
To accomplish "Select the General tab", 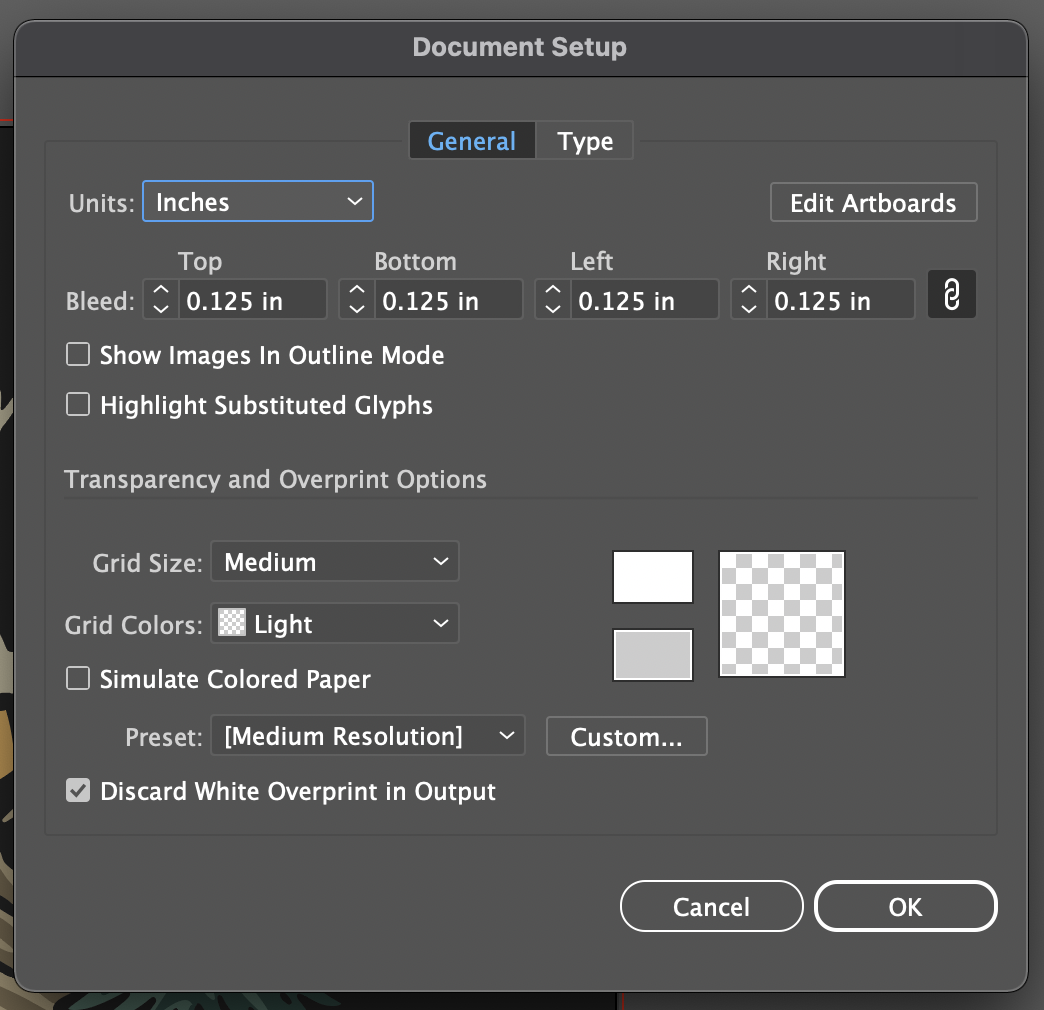I will coord(472,140).
